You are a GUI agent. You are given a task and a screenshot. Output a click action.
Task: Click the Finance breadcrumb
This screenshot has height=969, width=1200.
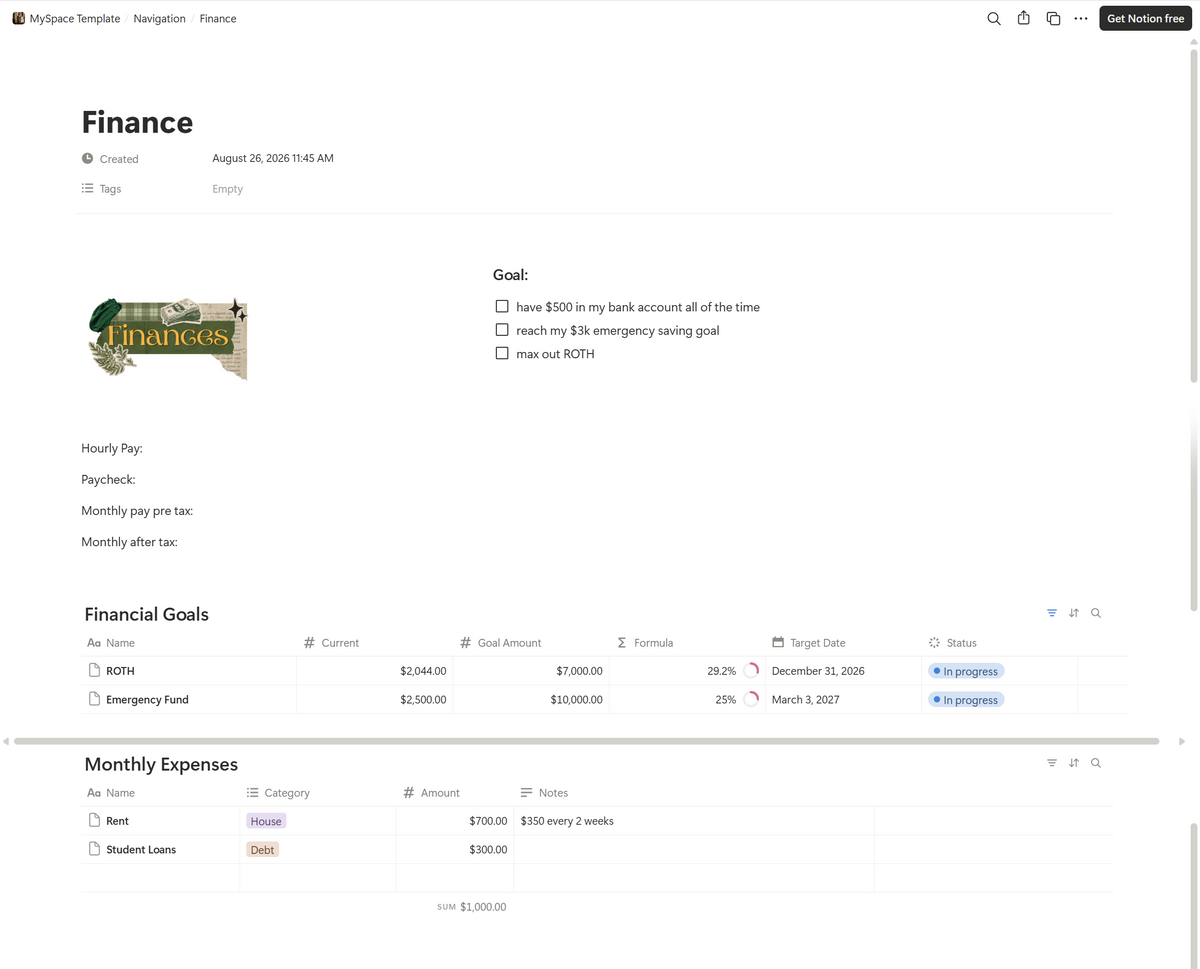(218, 18)
